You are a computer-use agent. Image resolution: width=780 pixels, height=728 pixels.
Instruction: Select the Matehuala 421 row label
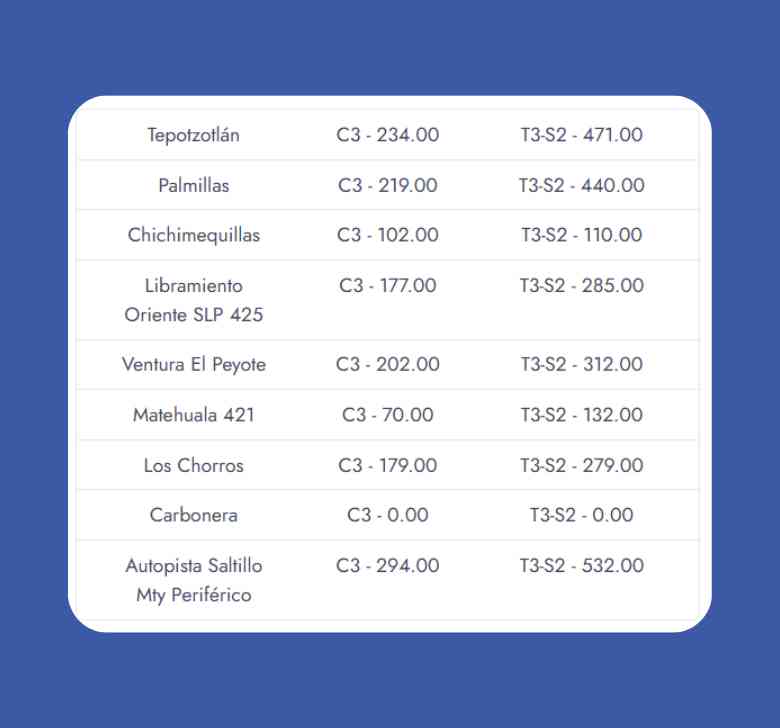pyautogui.click(x=193, y=415)
